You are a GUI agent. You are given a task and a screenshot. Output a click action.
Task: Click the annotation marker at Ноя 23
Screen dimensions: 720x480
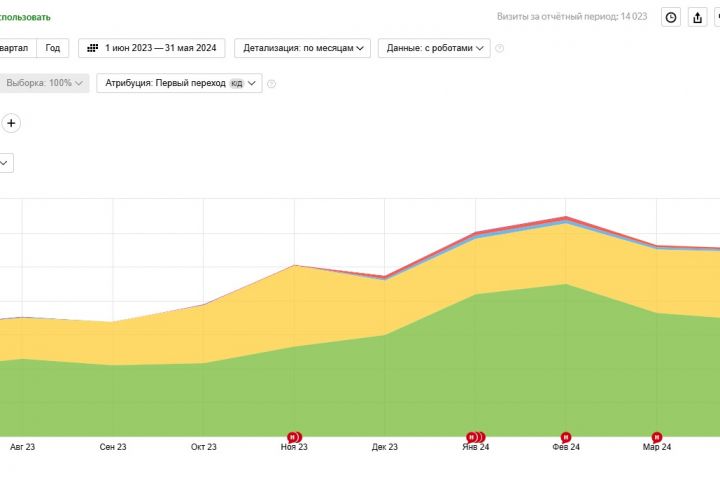[x=294, y=437]
